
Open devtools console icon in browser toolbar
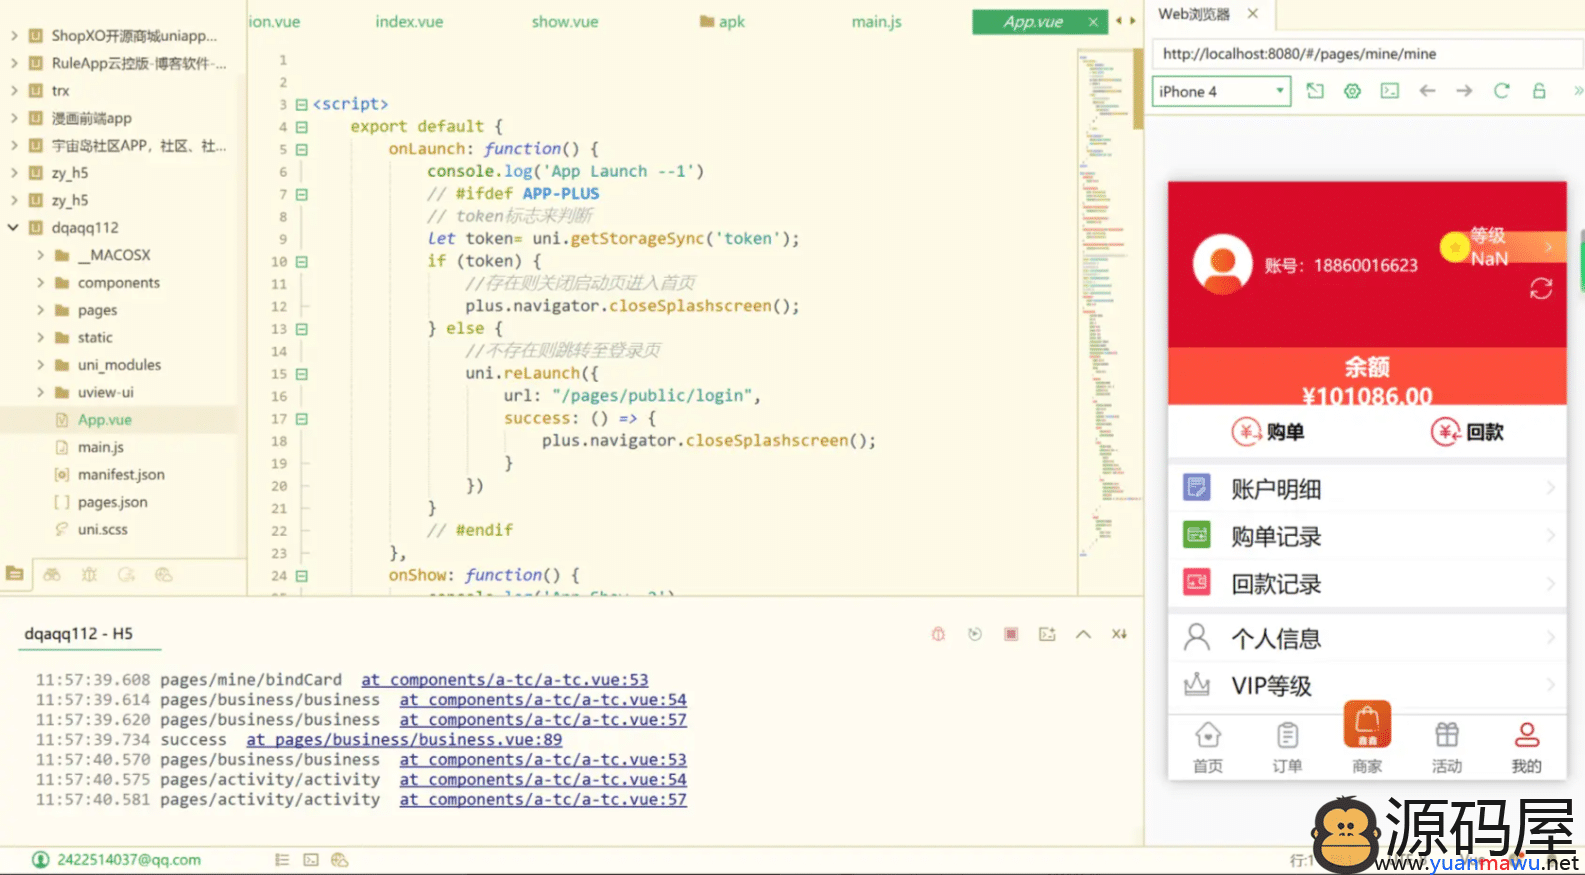(1390, 91)
